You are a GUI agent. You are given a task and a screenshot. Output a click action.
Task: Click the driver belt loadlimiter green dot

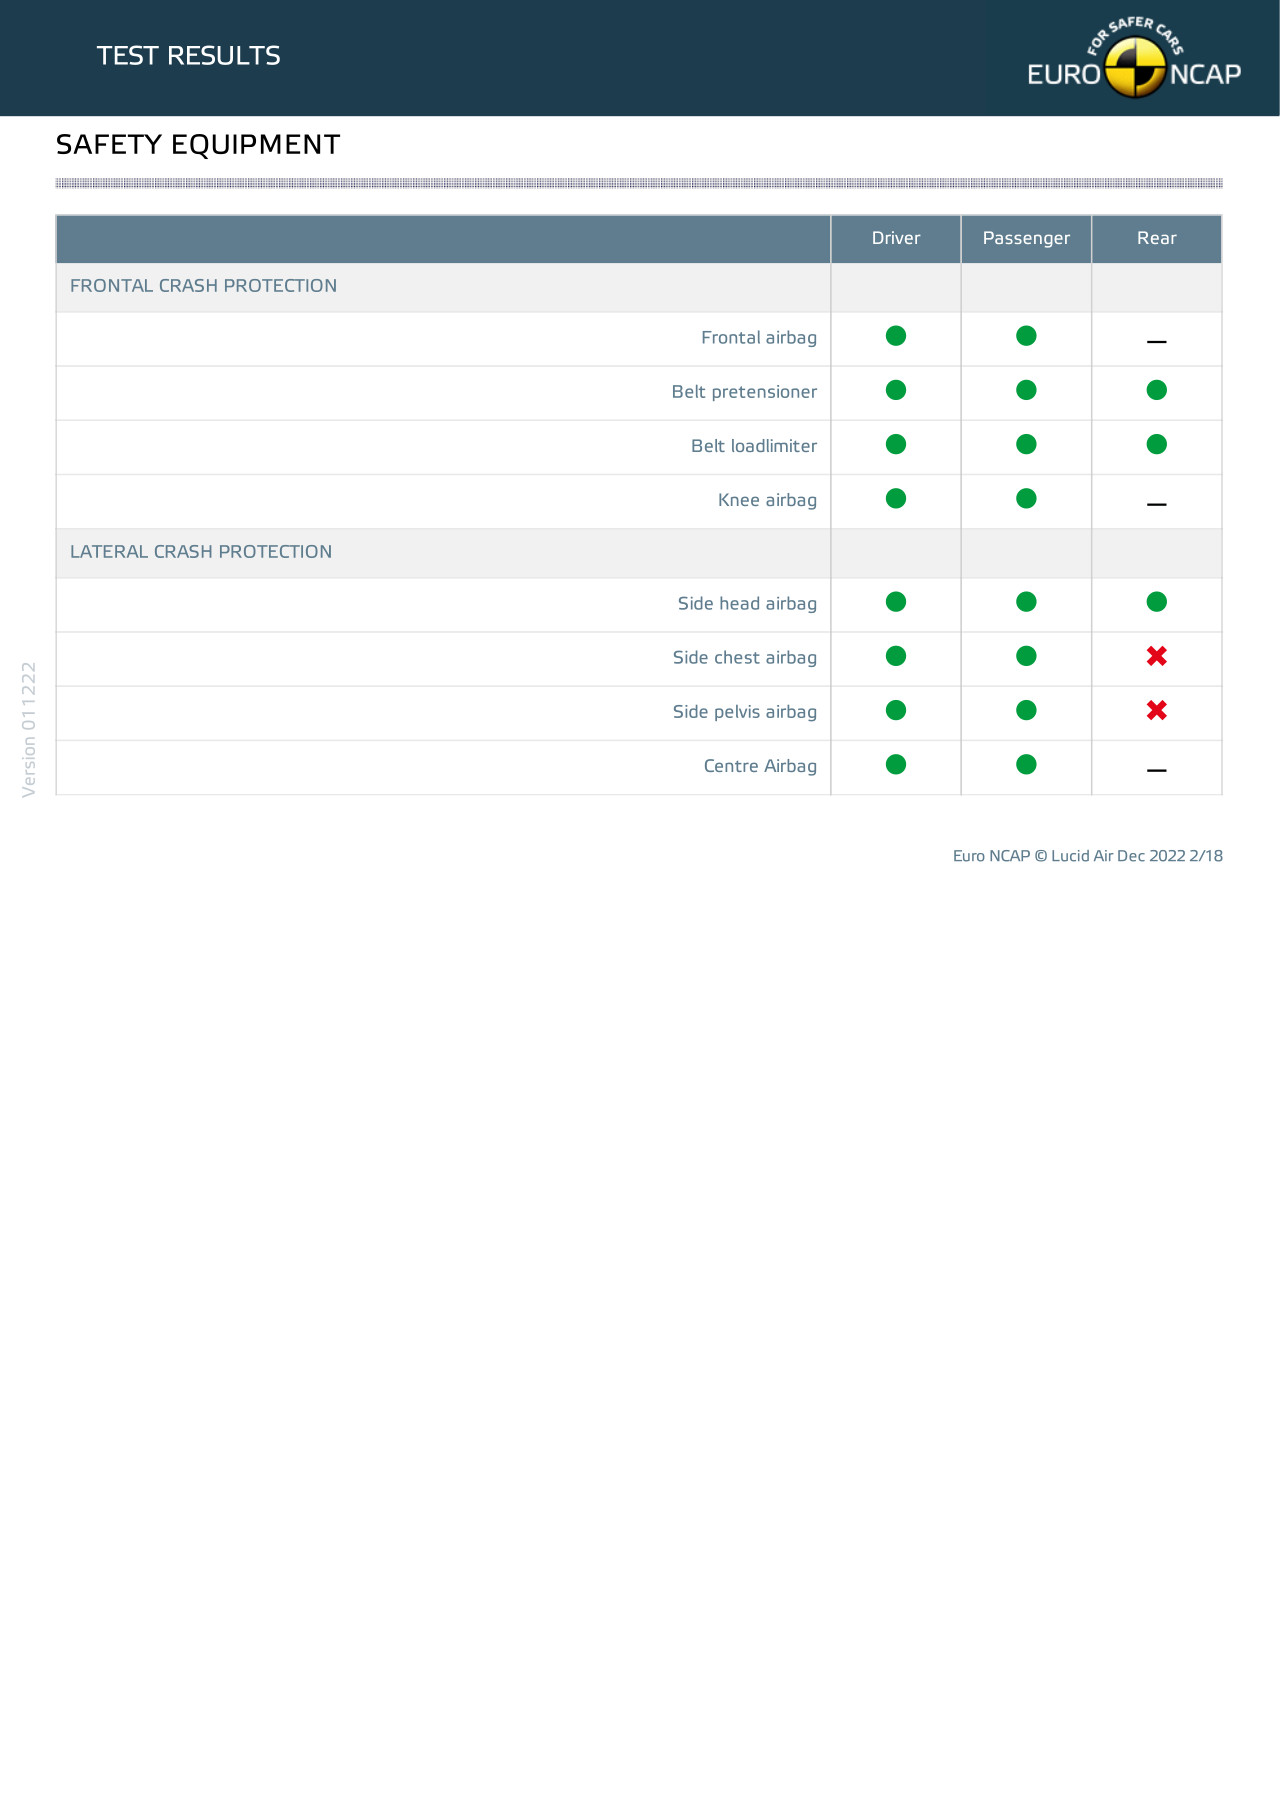(896, 444)
